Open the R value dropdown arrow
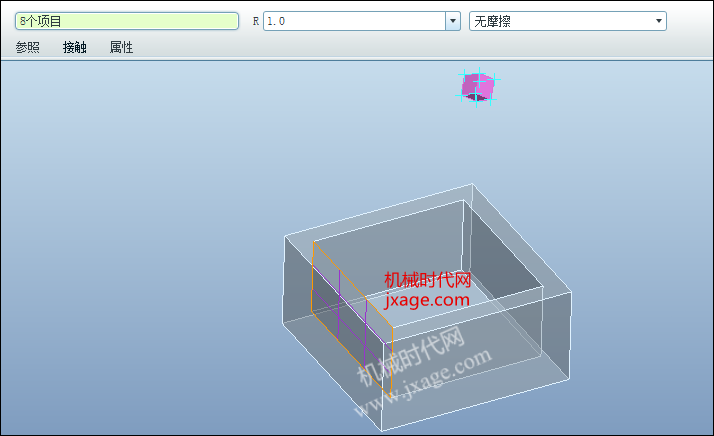 point(453,21)
